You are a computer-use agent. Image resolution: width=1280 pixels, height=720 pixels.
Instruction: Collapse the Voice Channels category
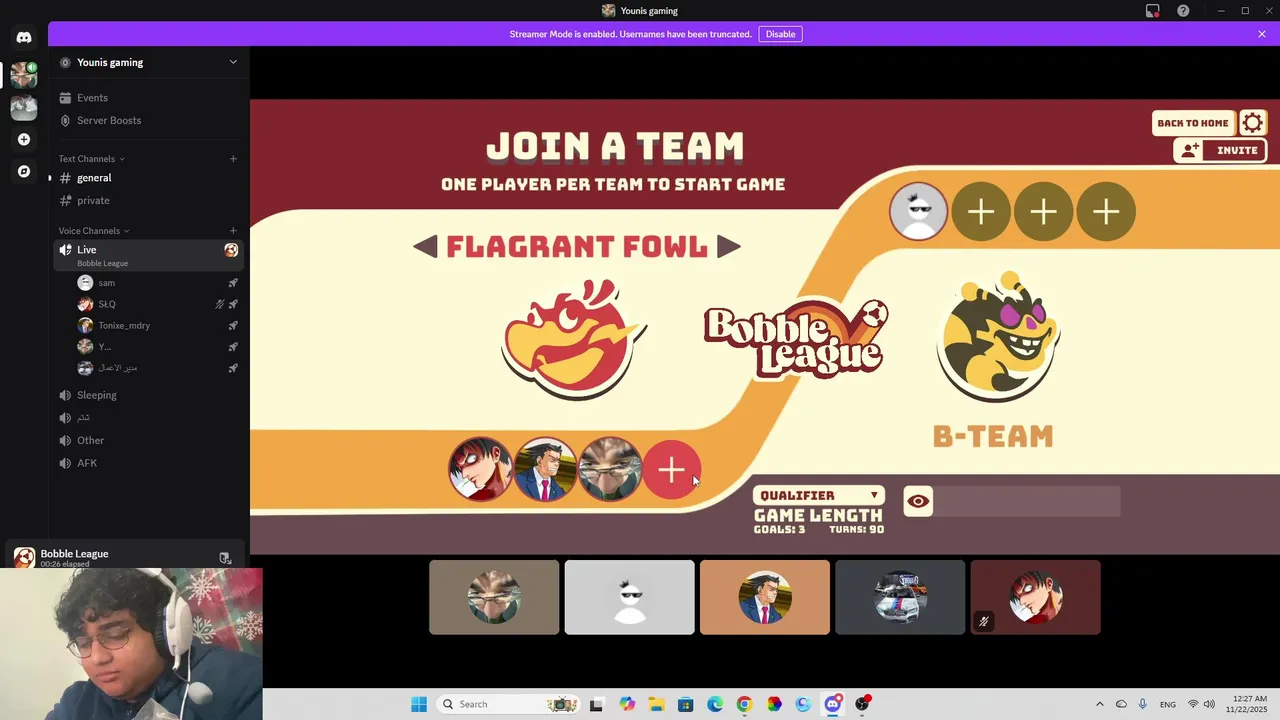tap(94, 231)
